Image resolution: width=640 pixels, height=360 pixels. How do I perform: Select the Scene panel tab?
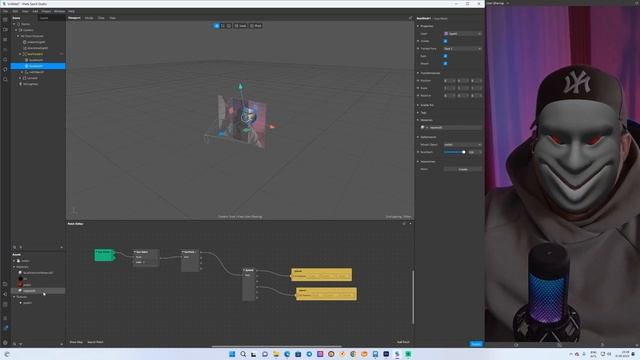tap(16, 18)
